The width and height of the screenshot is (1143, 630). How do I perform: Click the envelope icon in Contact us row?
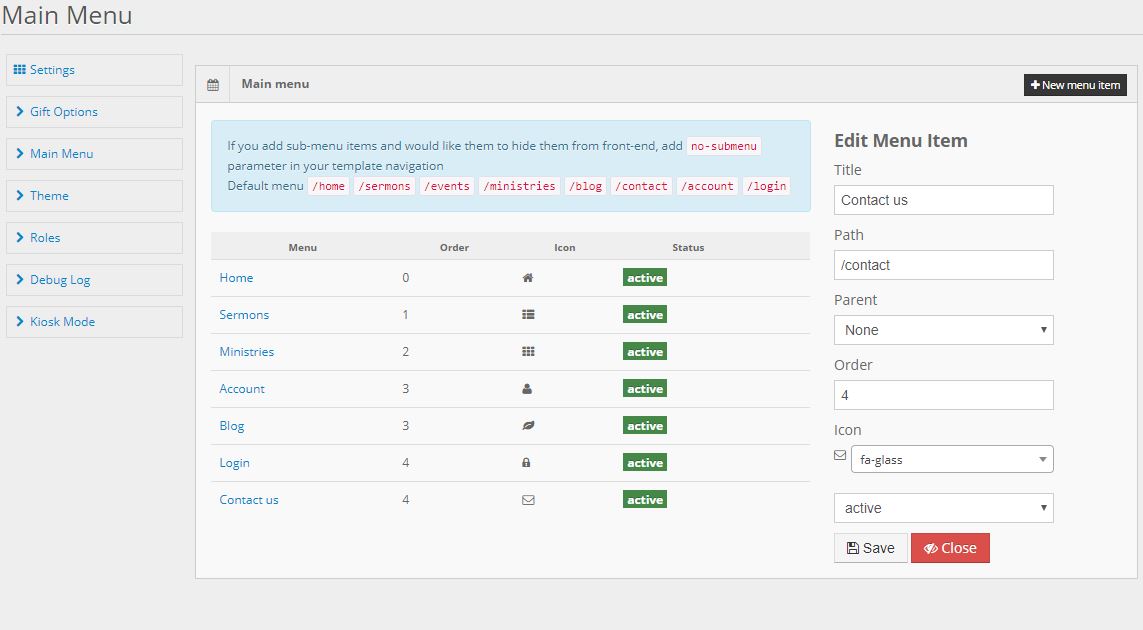tap(528, 500)
